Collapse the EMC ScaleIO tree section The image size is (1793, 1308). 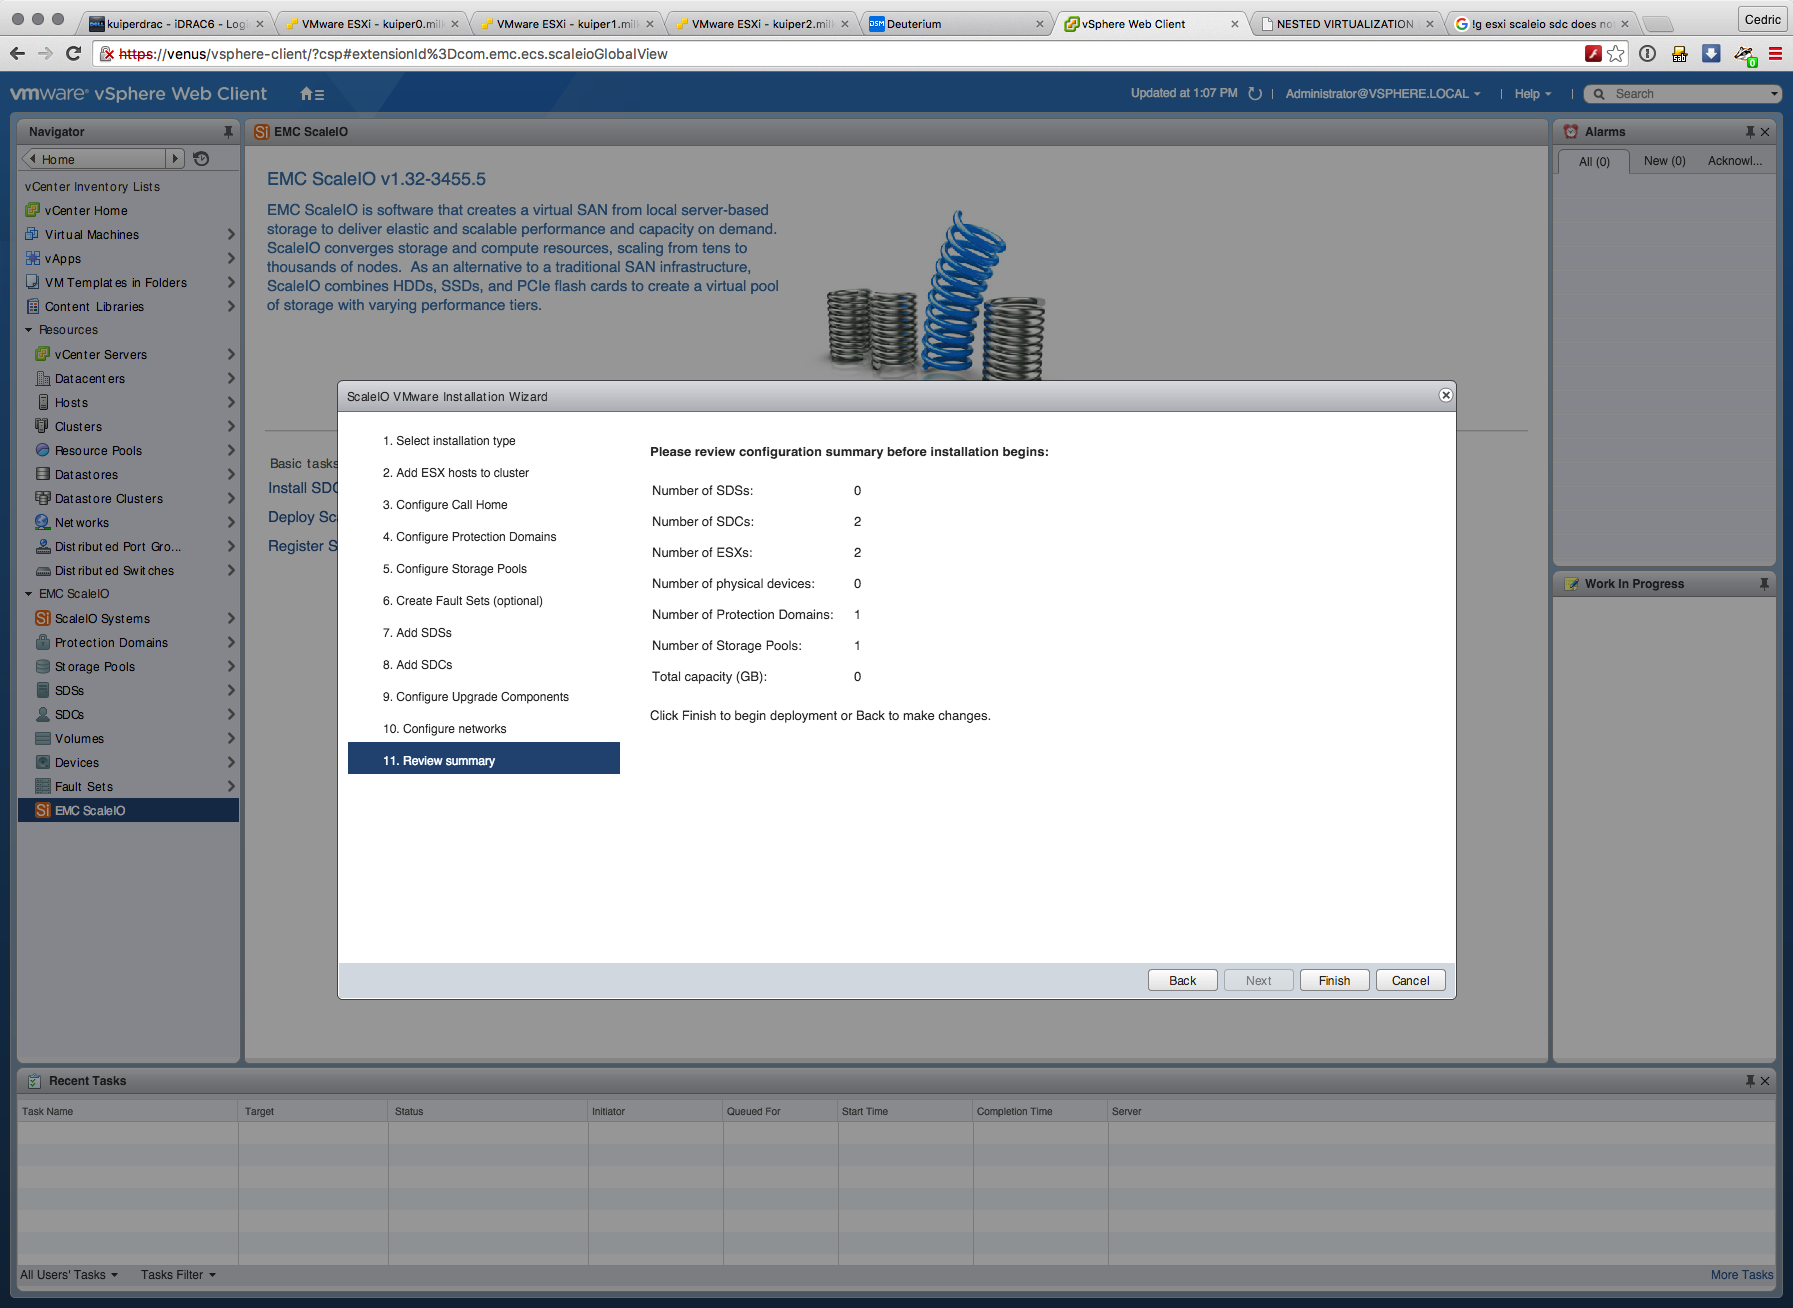(29, 594)
